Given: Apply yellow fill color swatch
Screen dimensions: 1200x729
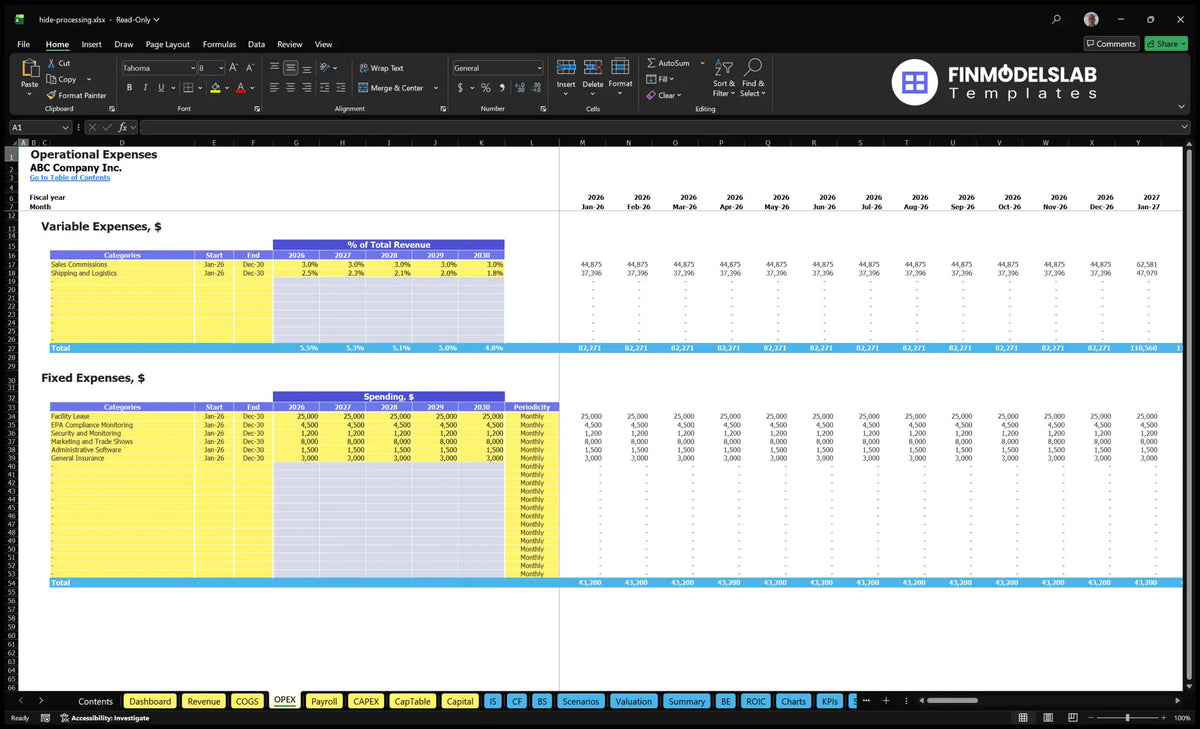Looking at the screenshot, I should (215, 88).
